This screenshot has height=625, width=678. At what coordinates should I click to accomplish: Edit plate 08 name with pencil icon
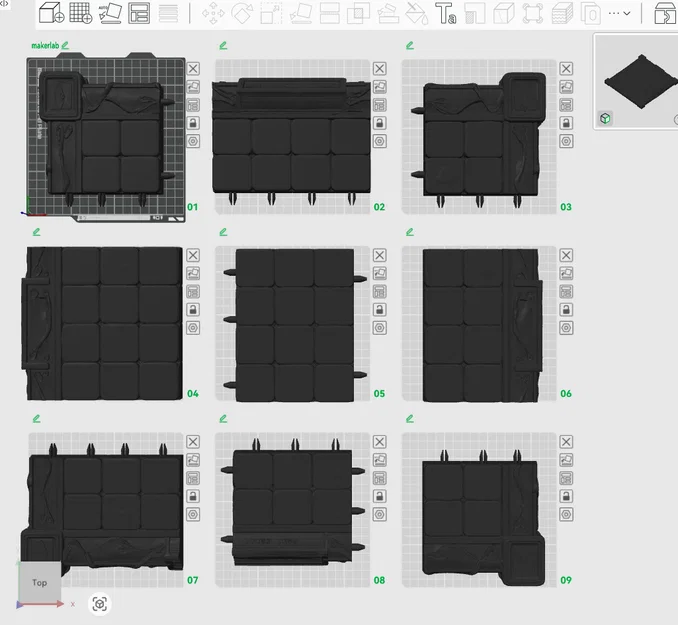coord(223,418)
